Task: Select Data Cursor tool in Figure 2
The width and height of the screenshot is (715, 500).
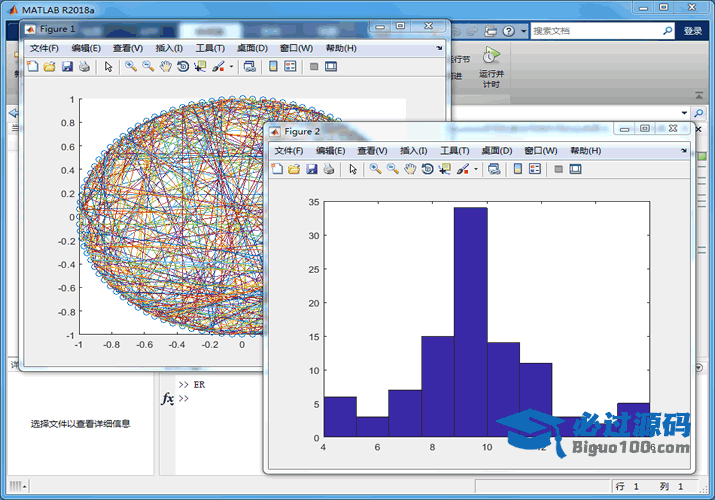Action: 444,169
